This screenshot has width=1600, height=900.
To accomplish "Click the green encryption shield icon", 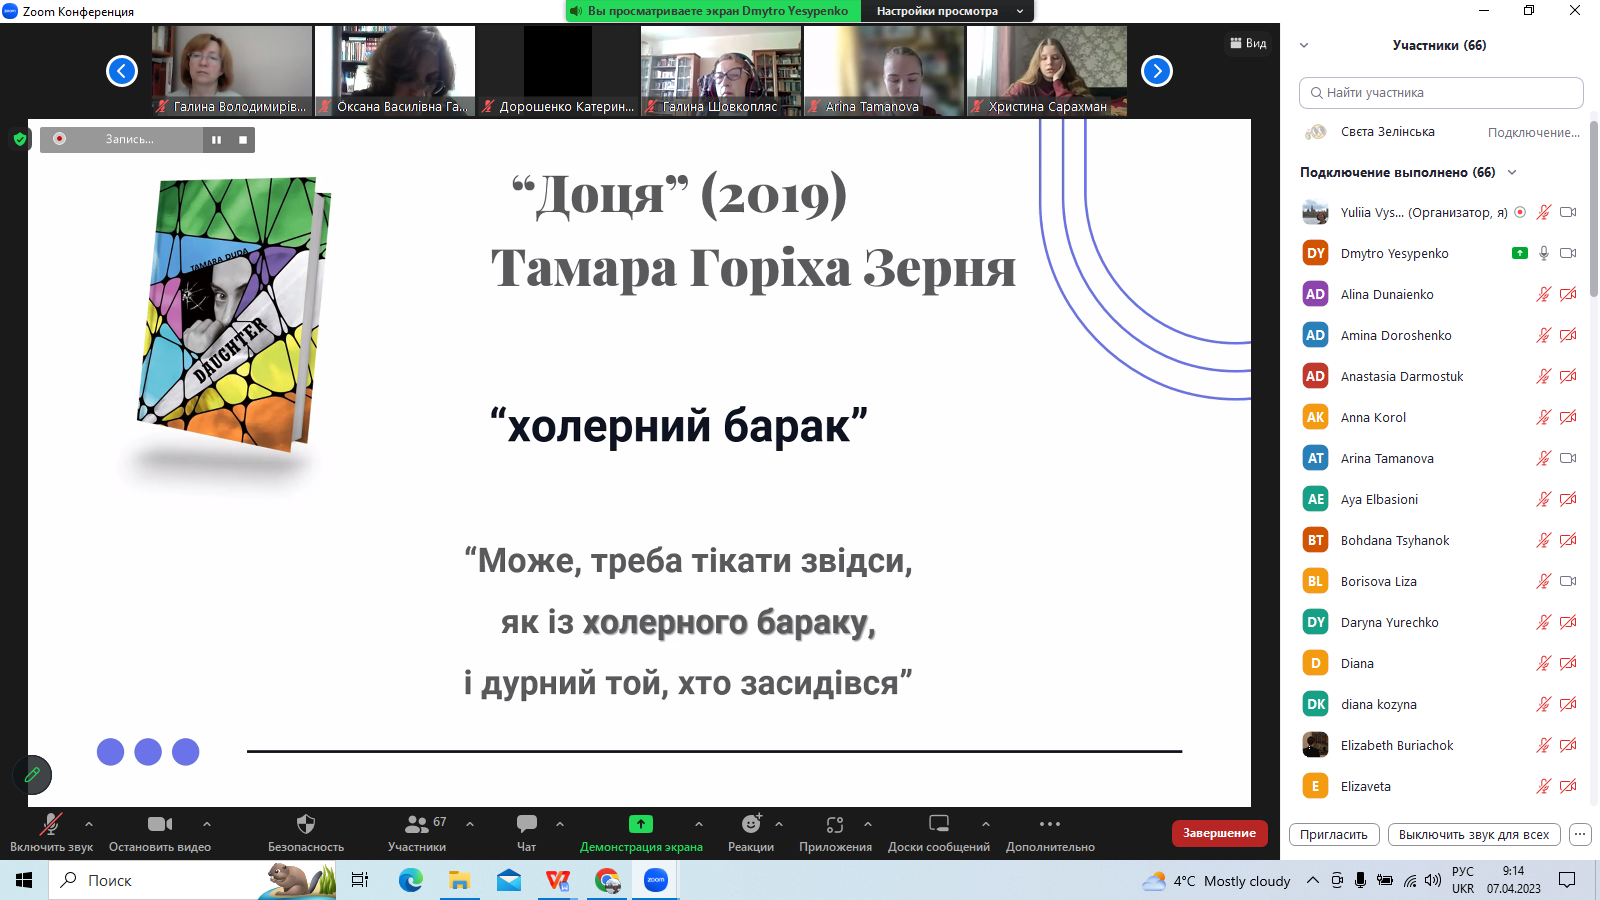I will click(19, 139).
